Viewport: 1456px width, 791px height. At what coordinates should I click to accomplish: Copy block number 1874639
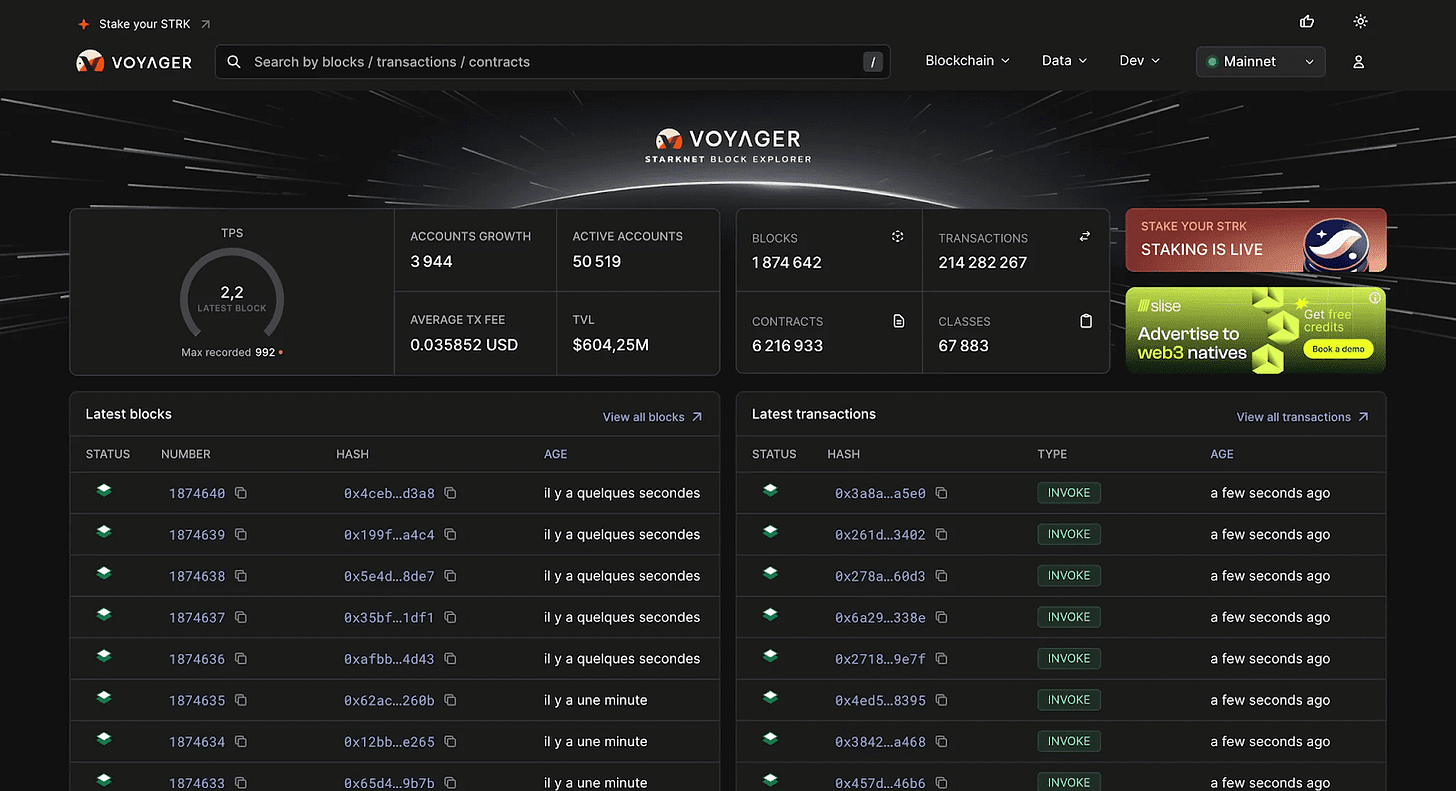click(241, 534)
